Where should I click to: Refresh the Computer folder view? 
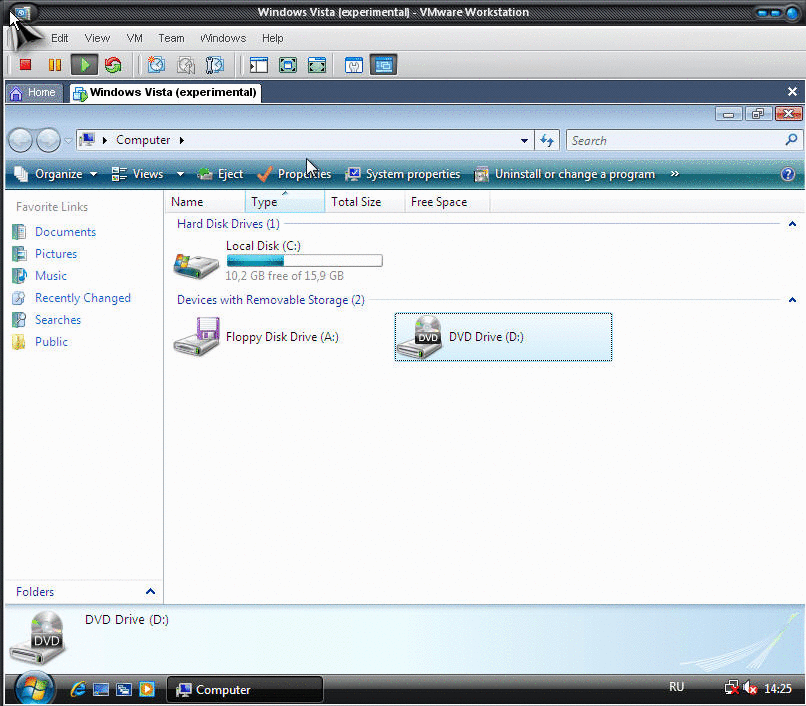[547, 140]
